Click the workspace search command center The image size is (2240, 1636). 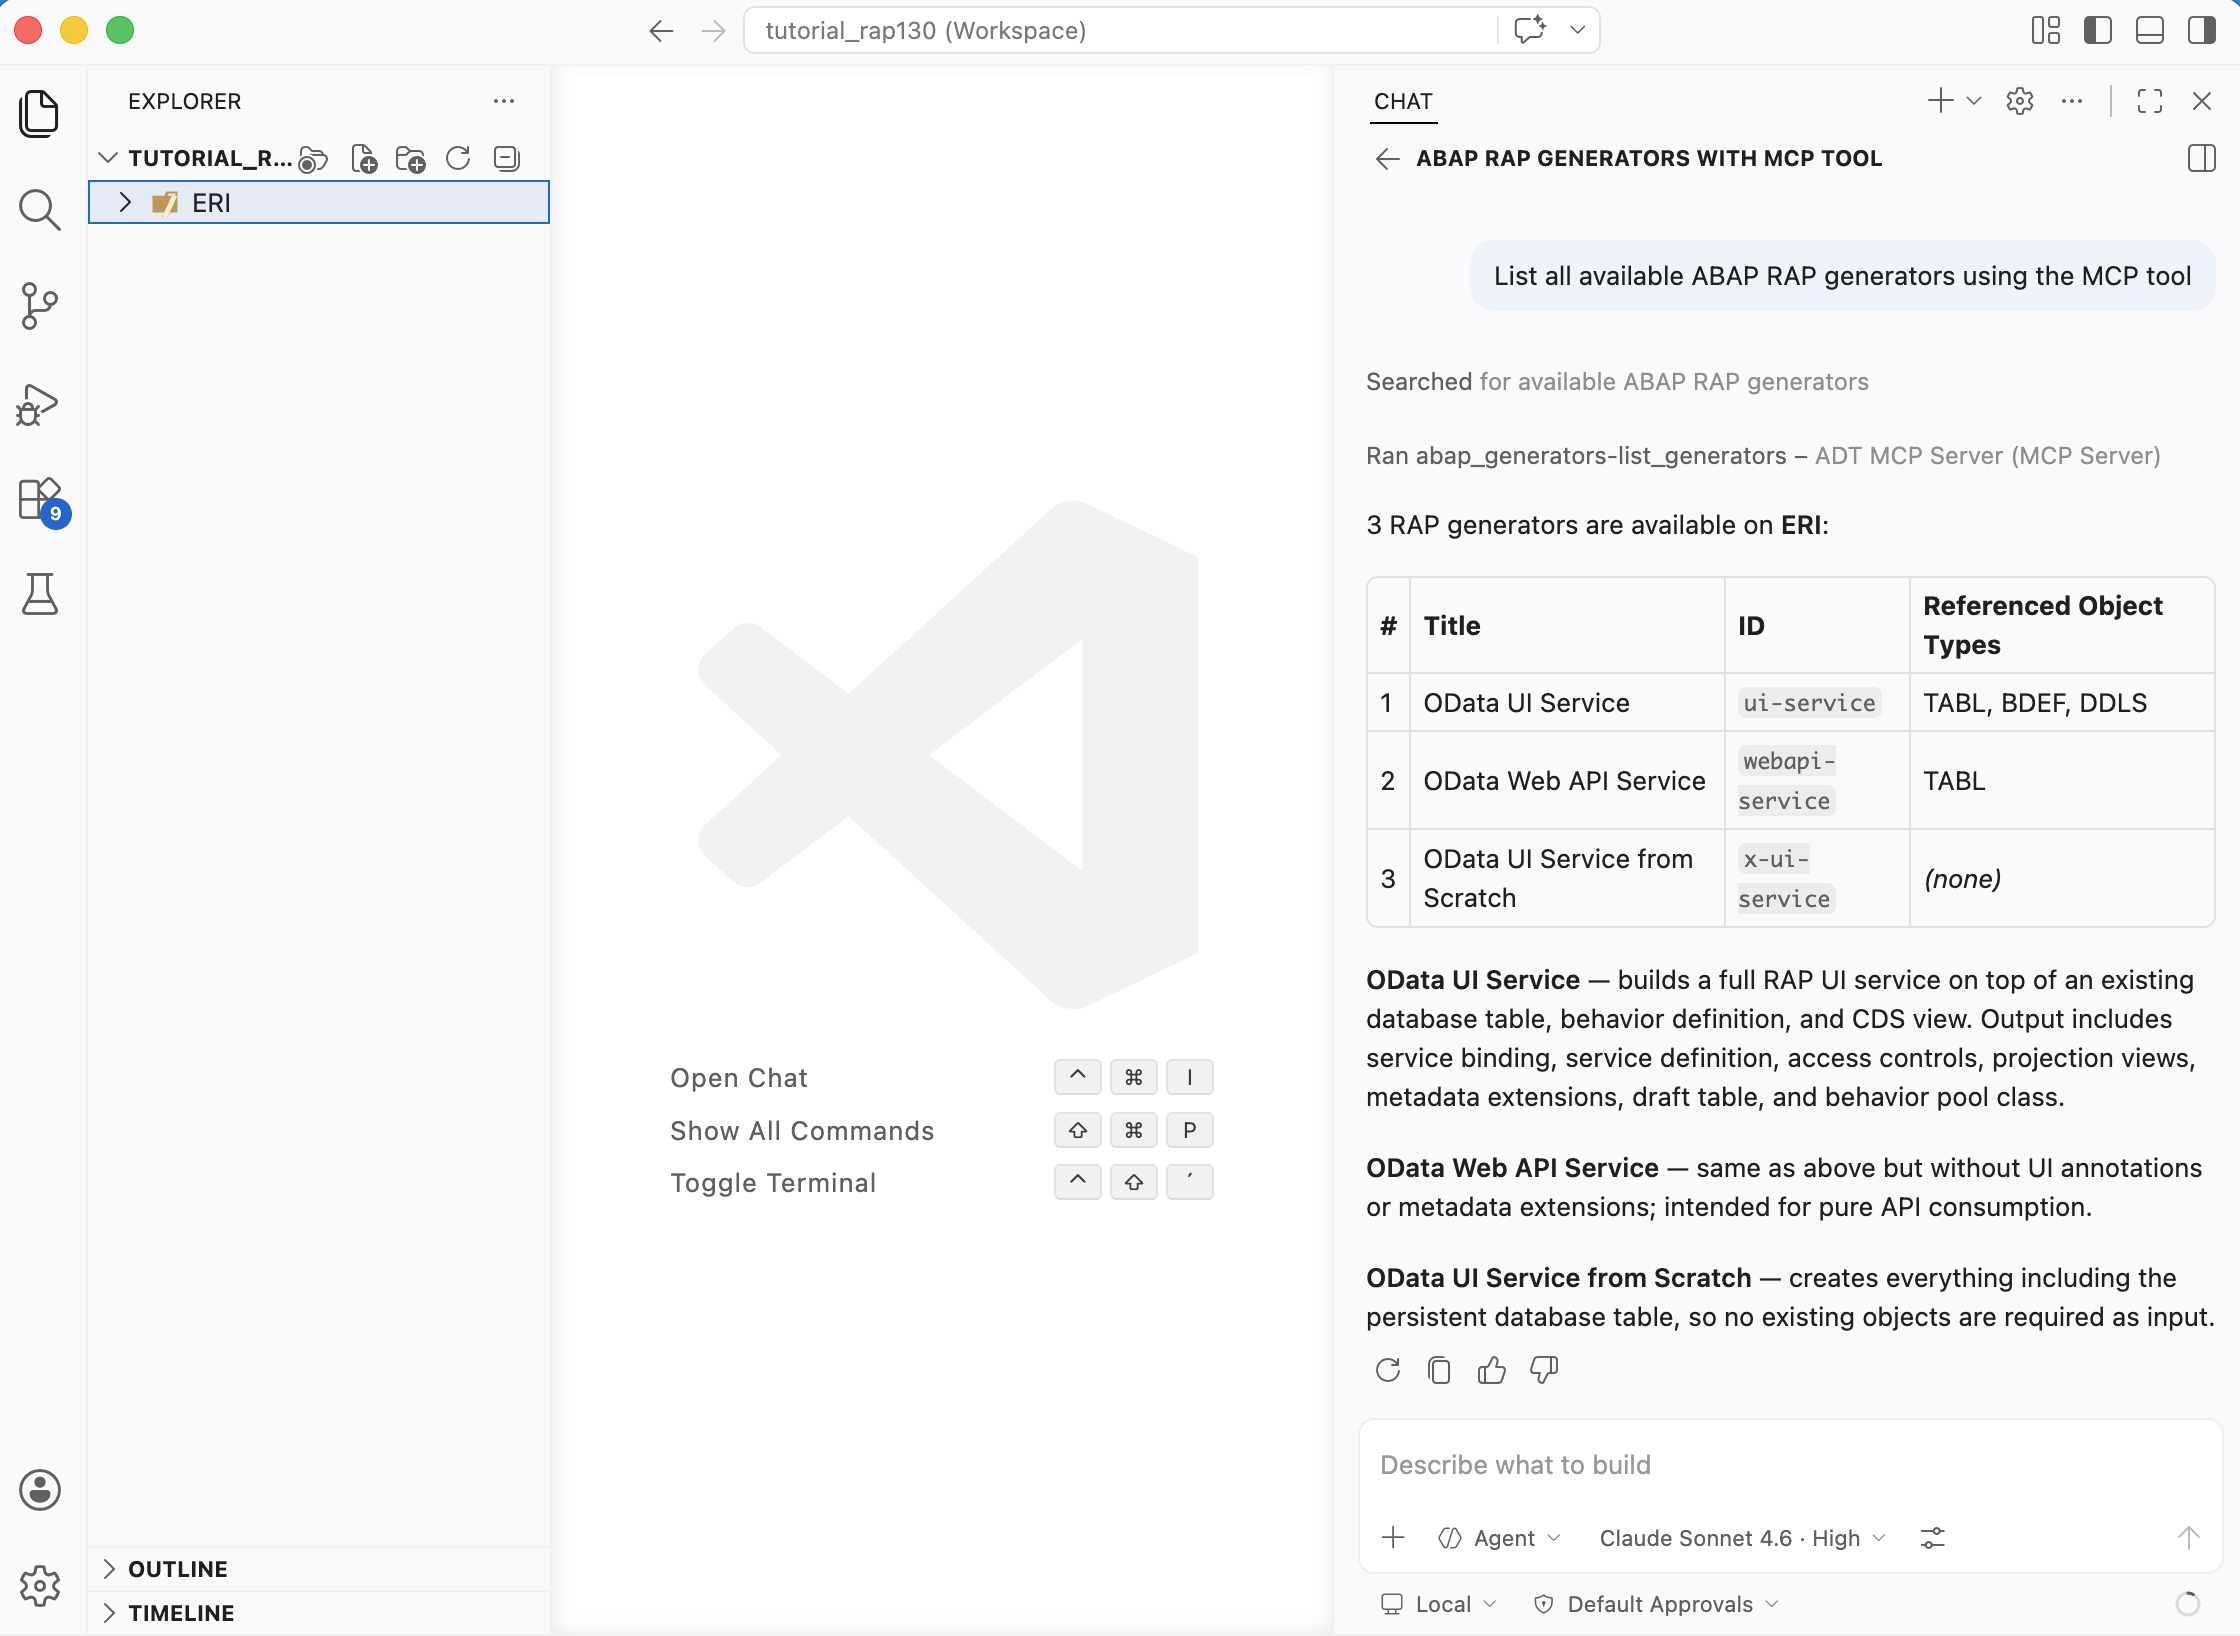coord(1120,31)
